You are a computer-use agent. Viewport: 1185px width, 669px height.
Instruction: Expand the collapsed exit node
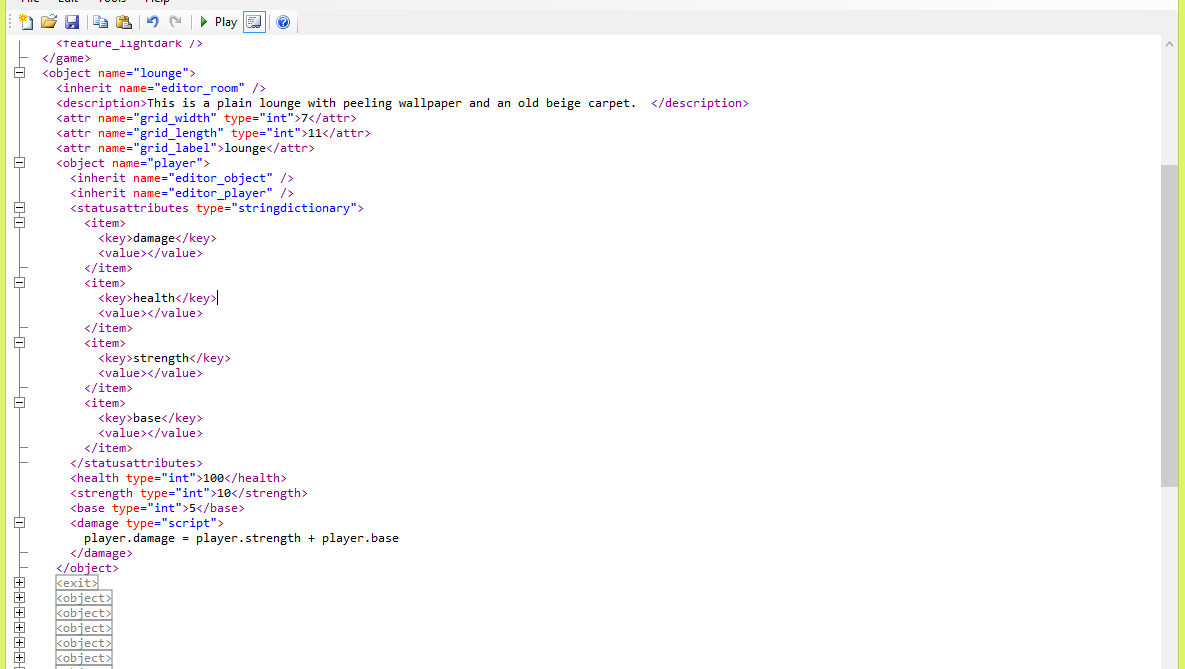click(19, 583)
